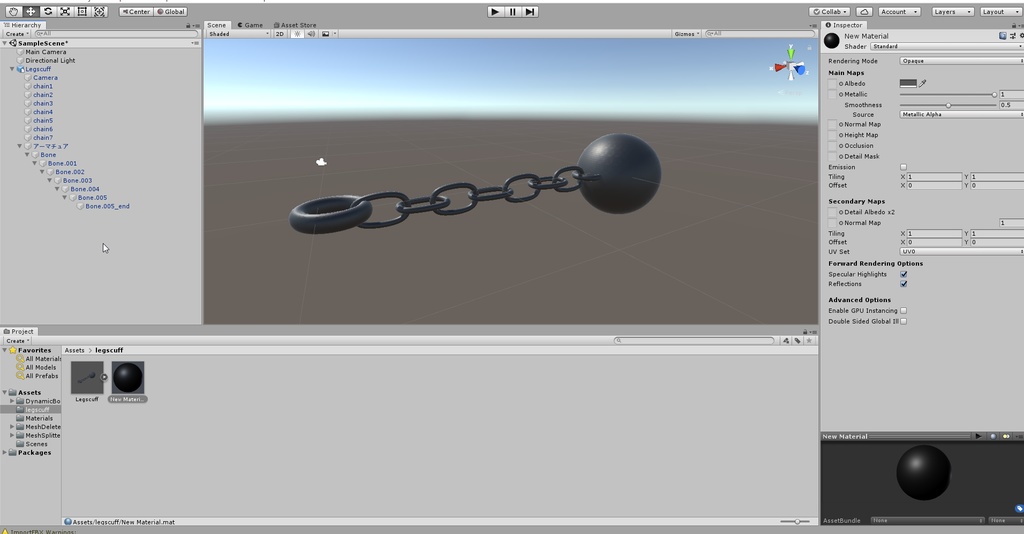Open the Gizmos dropdown
This screenshot has width=1024, height=534.
coord(686,34)
